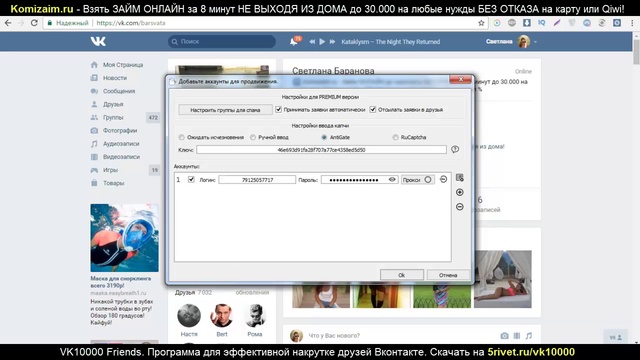Click the VK logo in header
The height and width of the screenshot is (360, 640).
[98, 41]
